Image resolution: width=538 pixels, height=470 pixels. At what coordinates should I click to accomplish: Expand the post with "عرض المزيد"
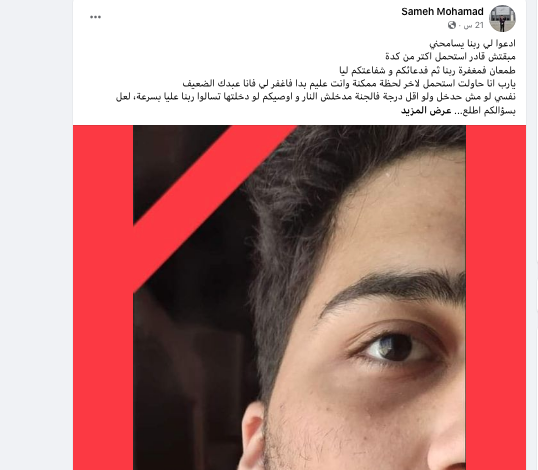point(426,110)
